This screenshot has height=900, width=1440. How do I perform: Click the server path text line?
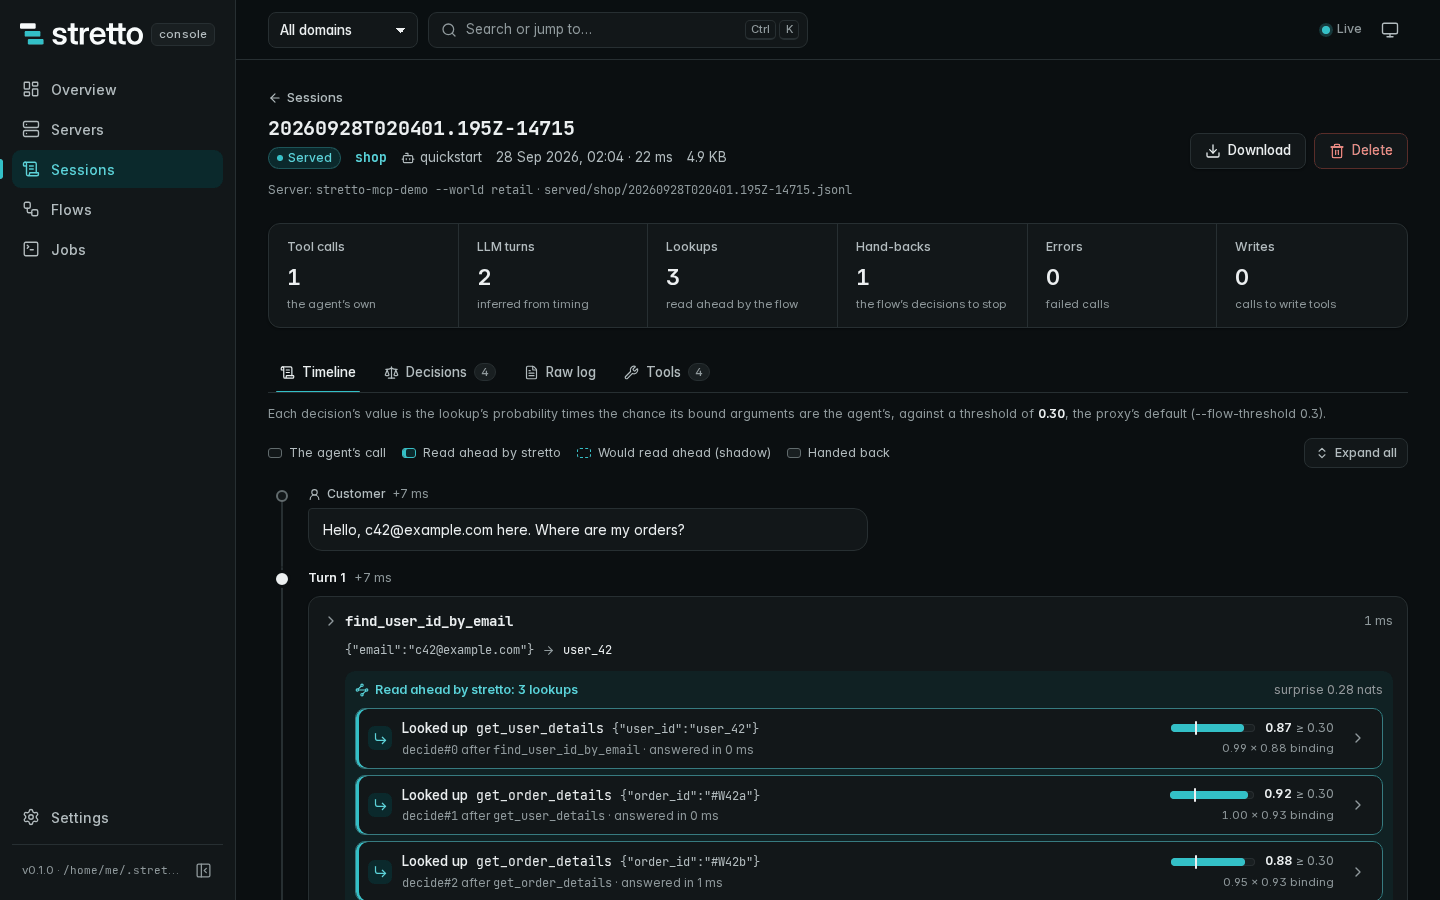tap(560, 190)
